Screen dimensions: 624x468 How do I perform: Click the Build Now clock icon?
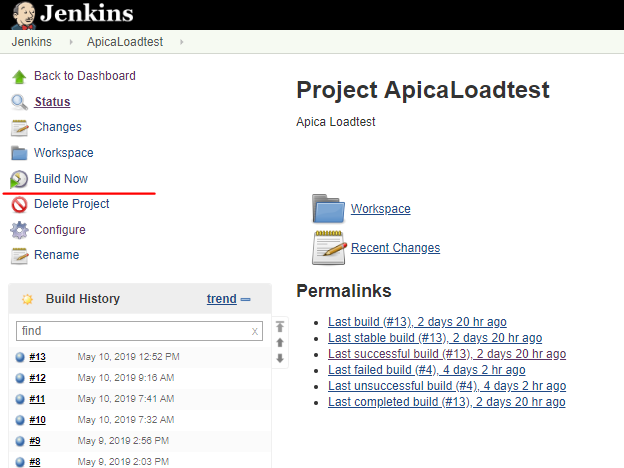[x=19, y=179]
